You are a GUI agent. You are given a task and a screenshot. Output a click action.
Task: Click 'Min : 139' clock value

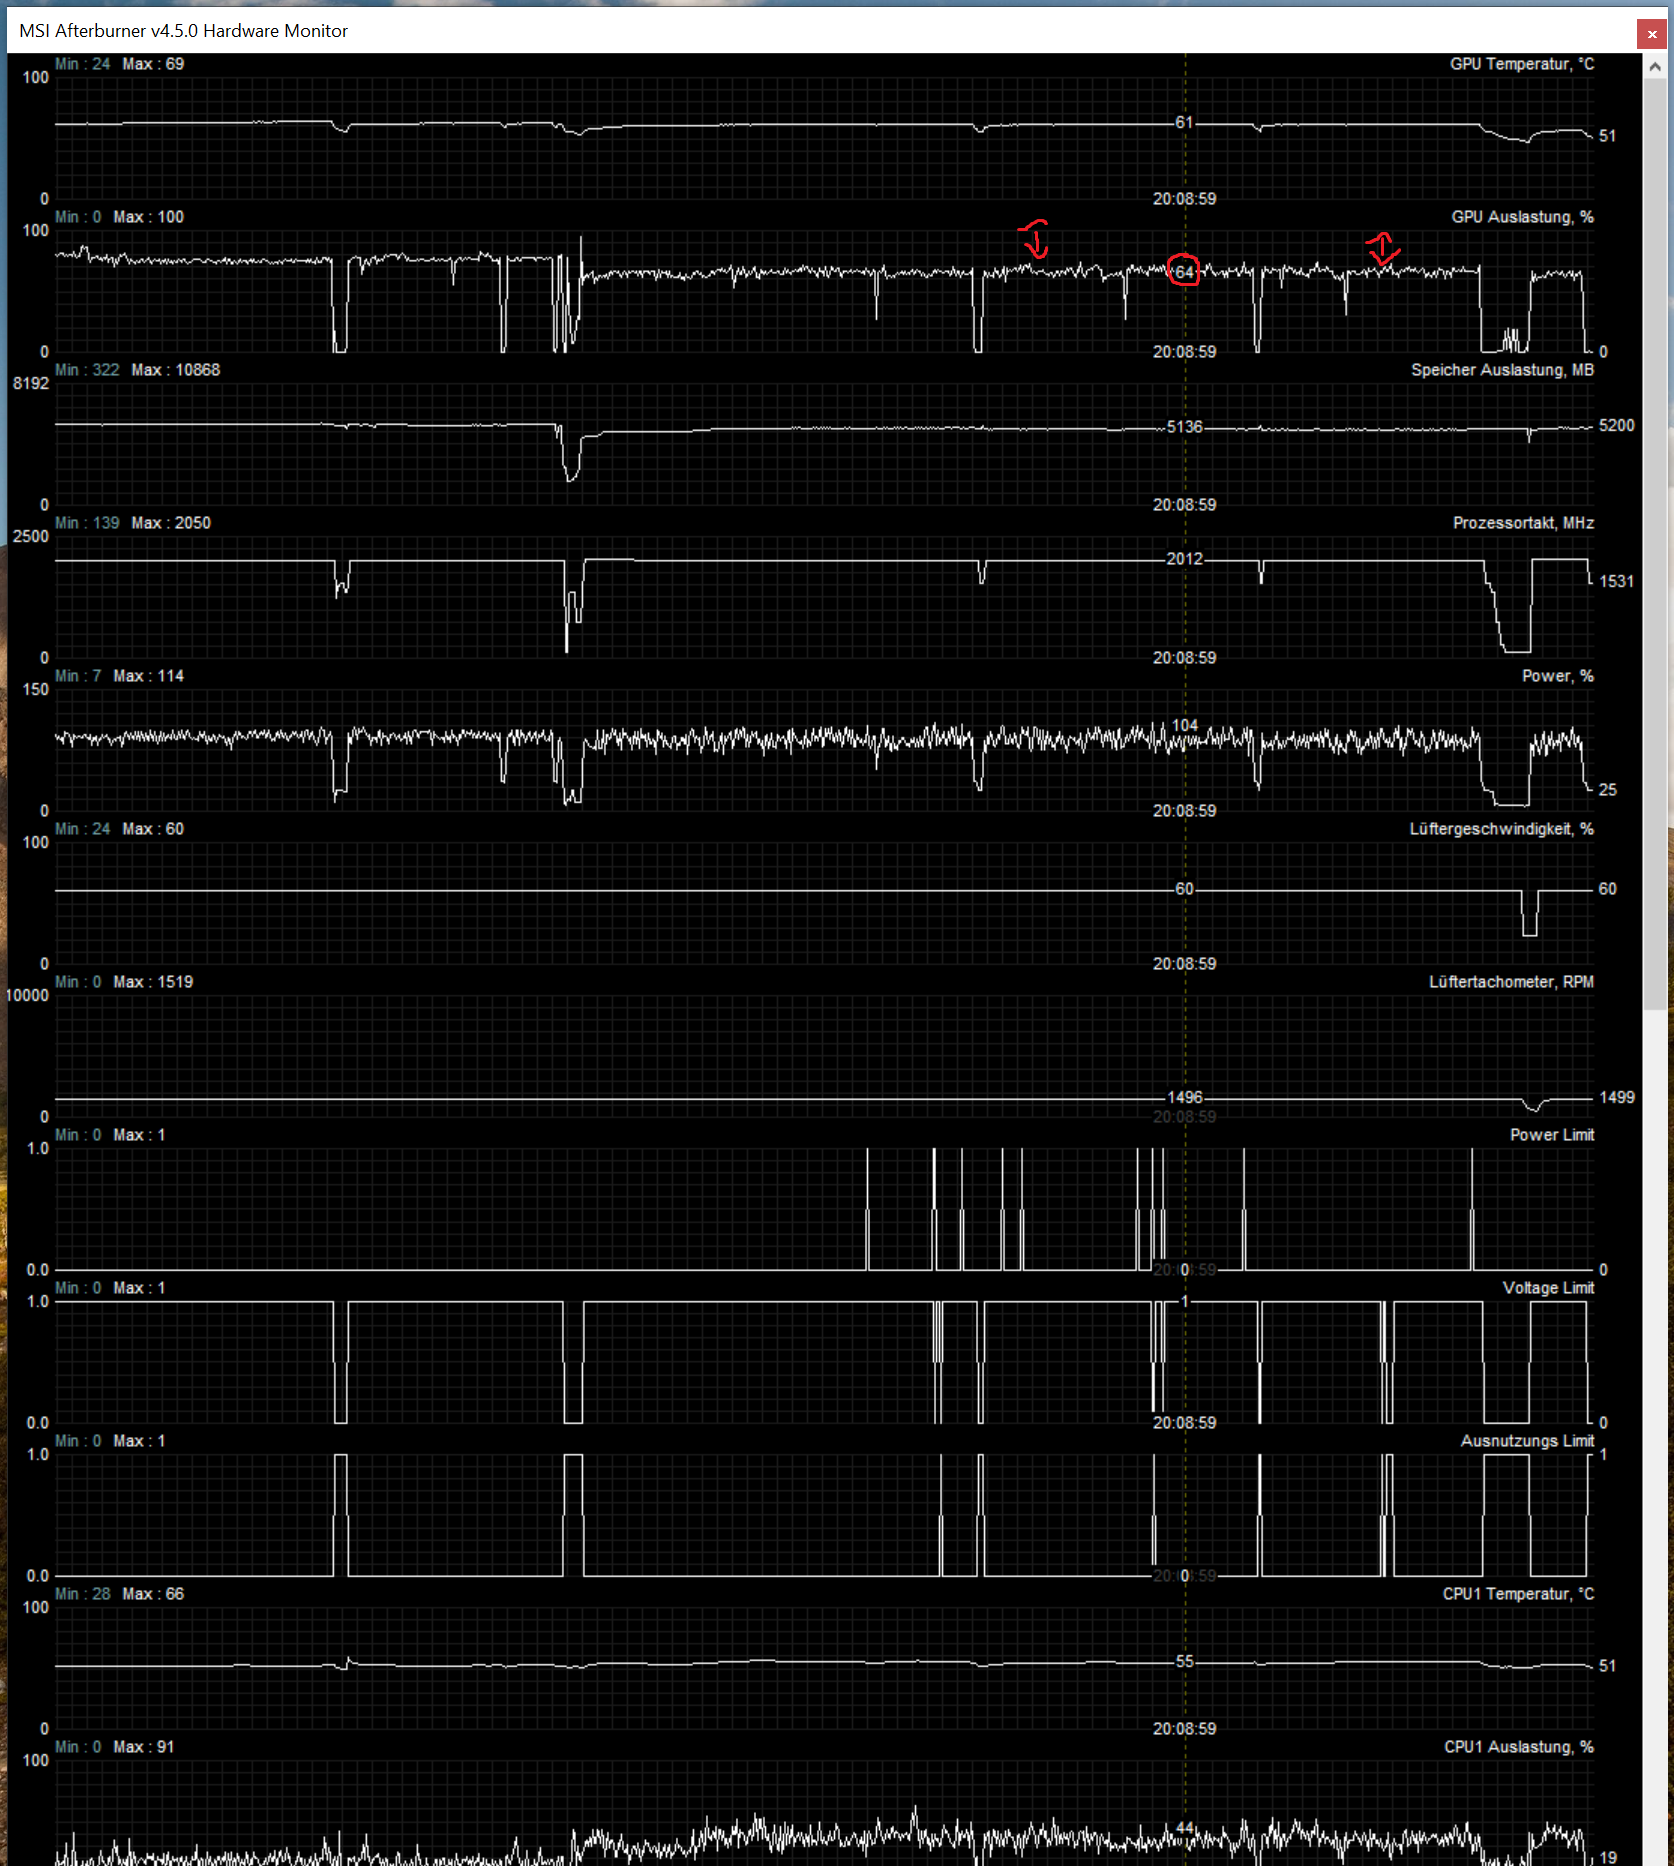click(x=87, y=523)
